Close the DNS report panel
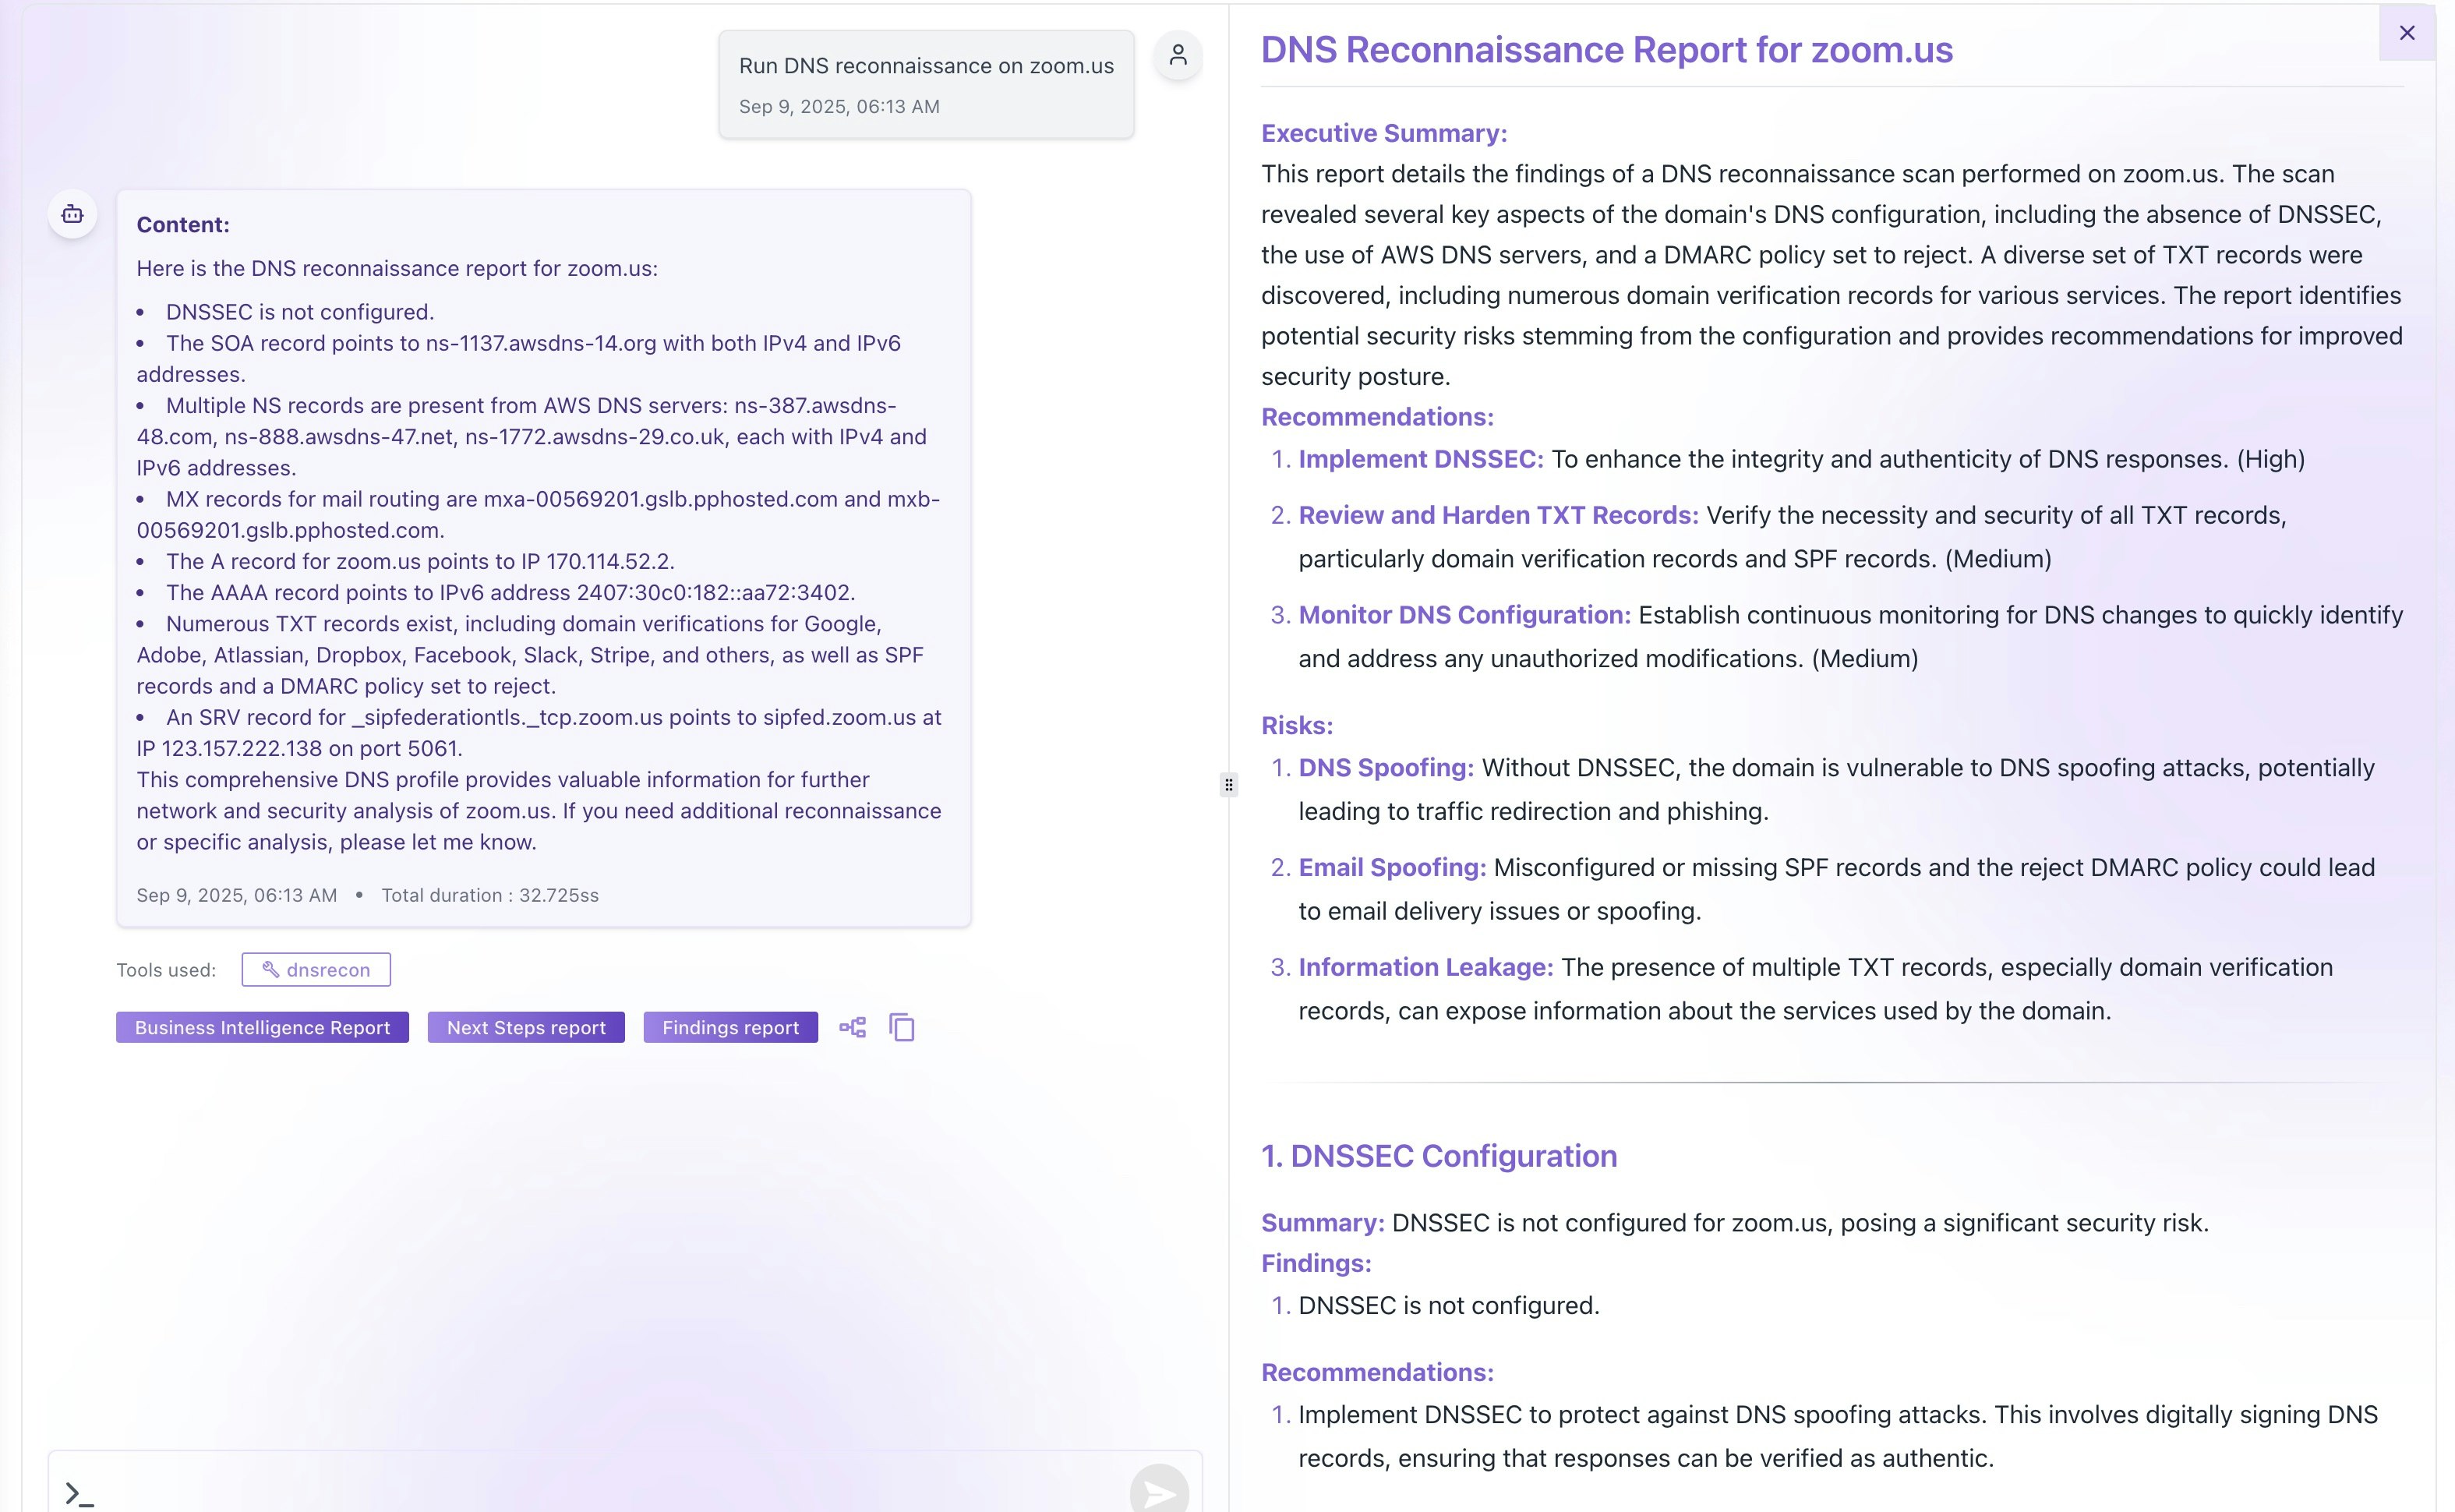This screenshot has height=1512, width=2455. [x=2406, y=33]
